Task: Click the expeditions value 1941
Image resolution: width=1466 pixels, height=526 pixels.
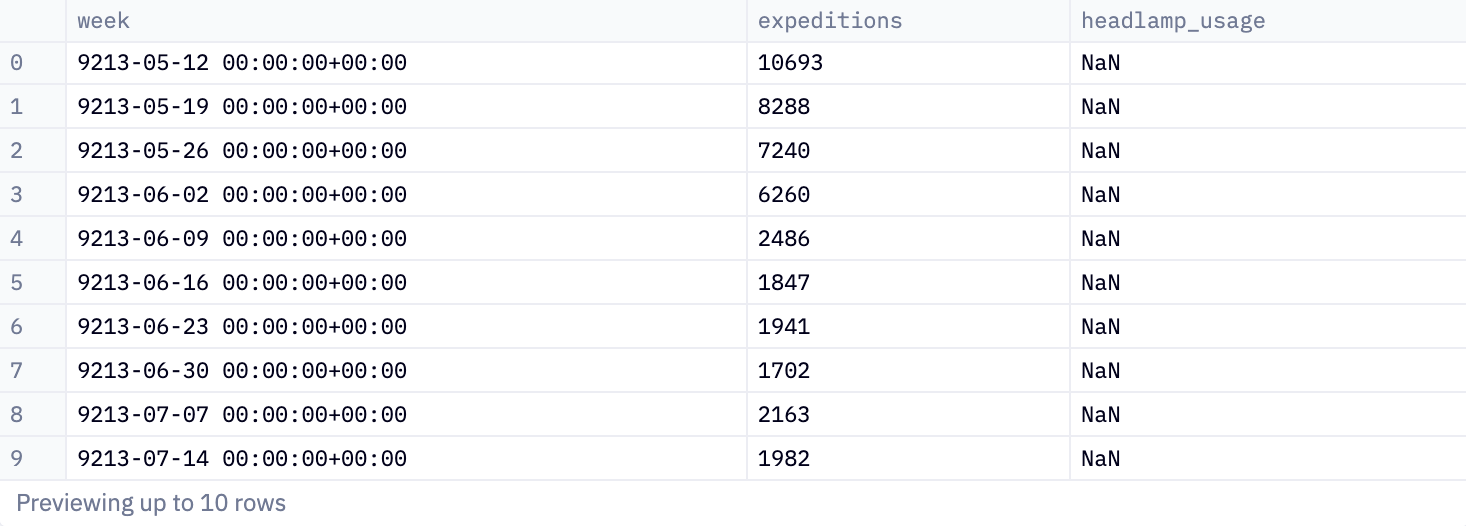Action: [x=784, y=327]
